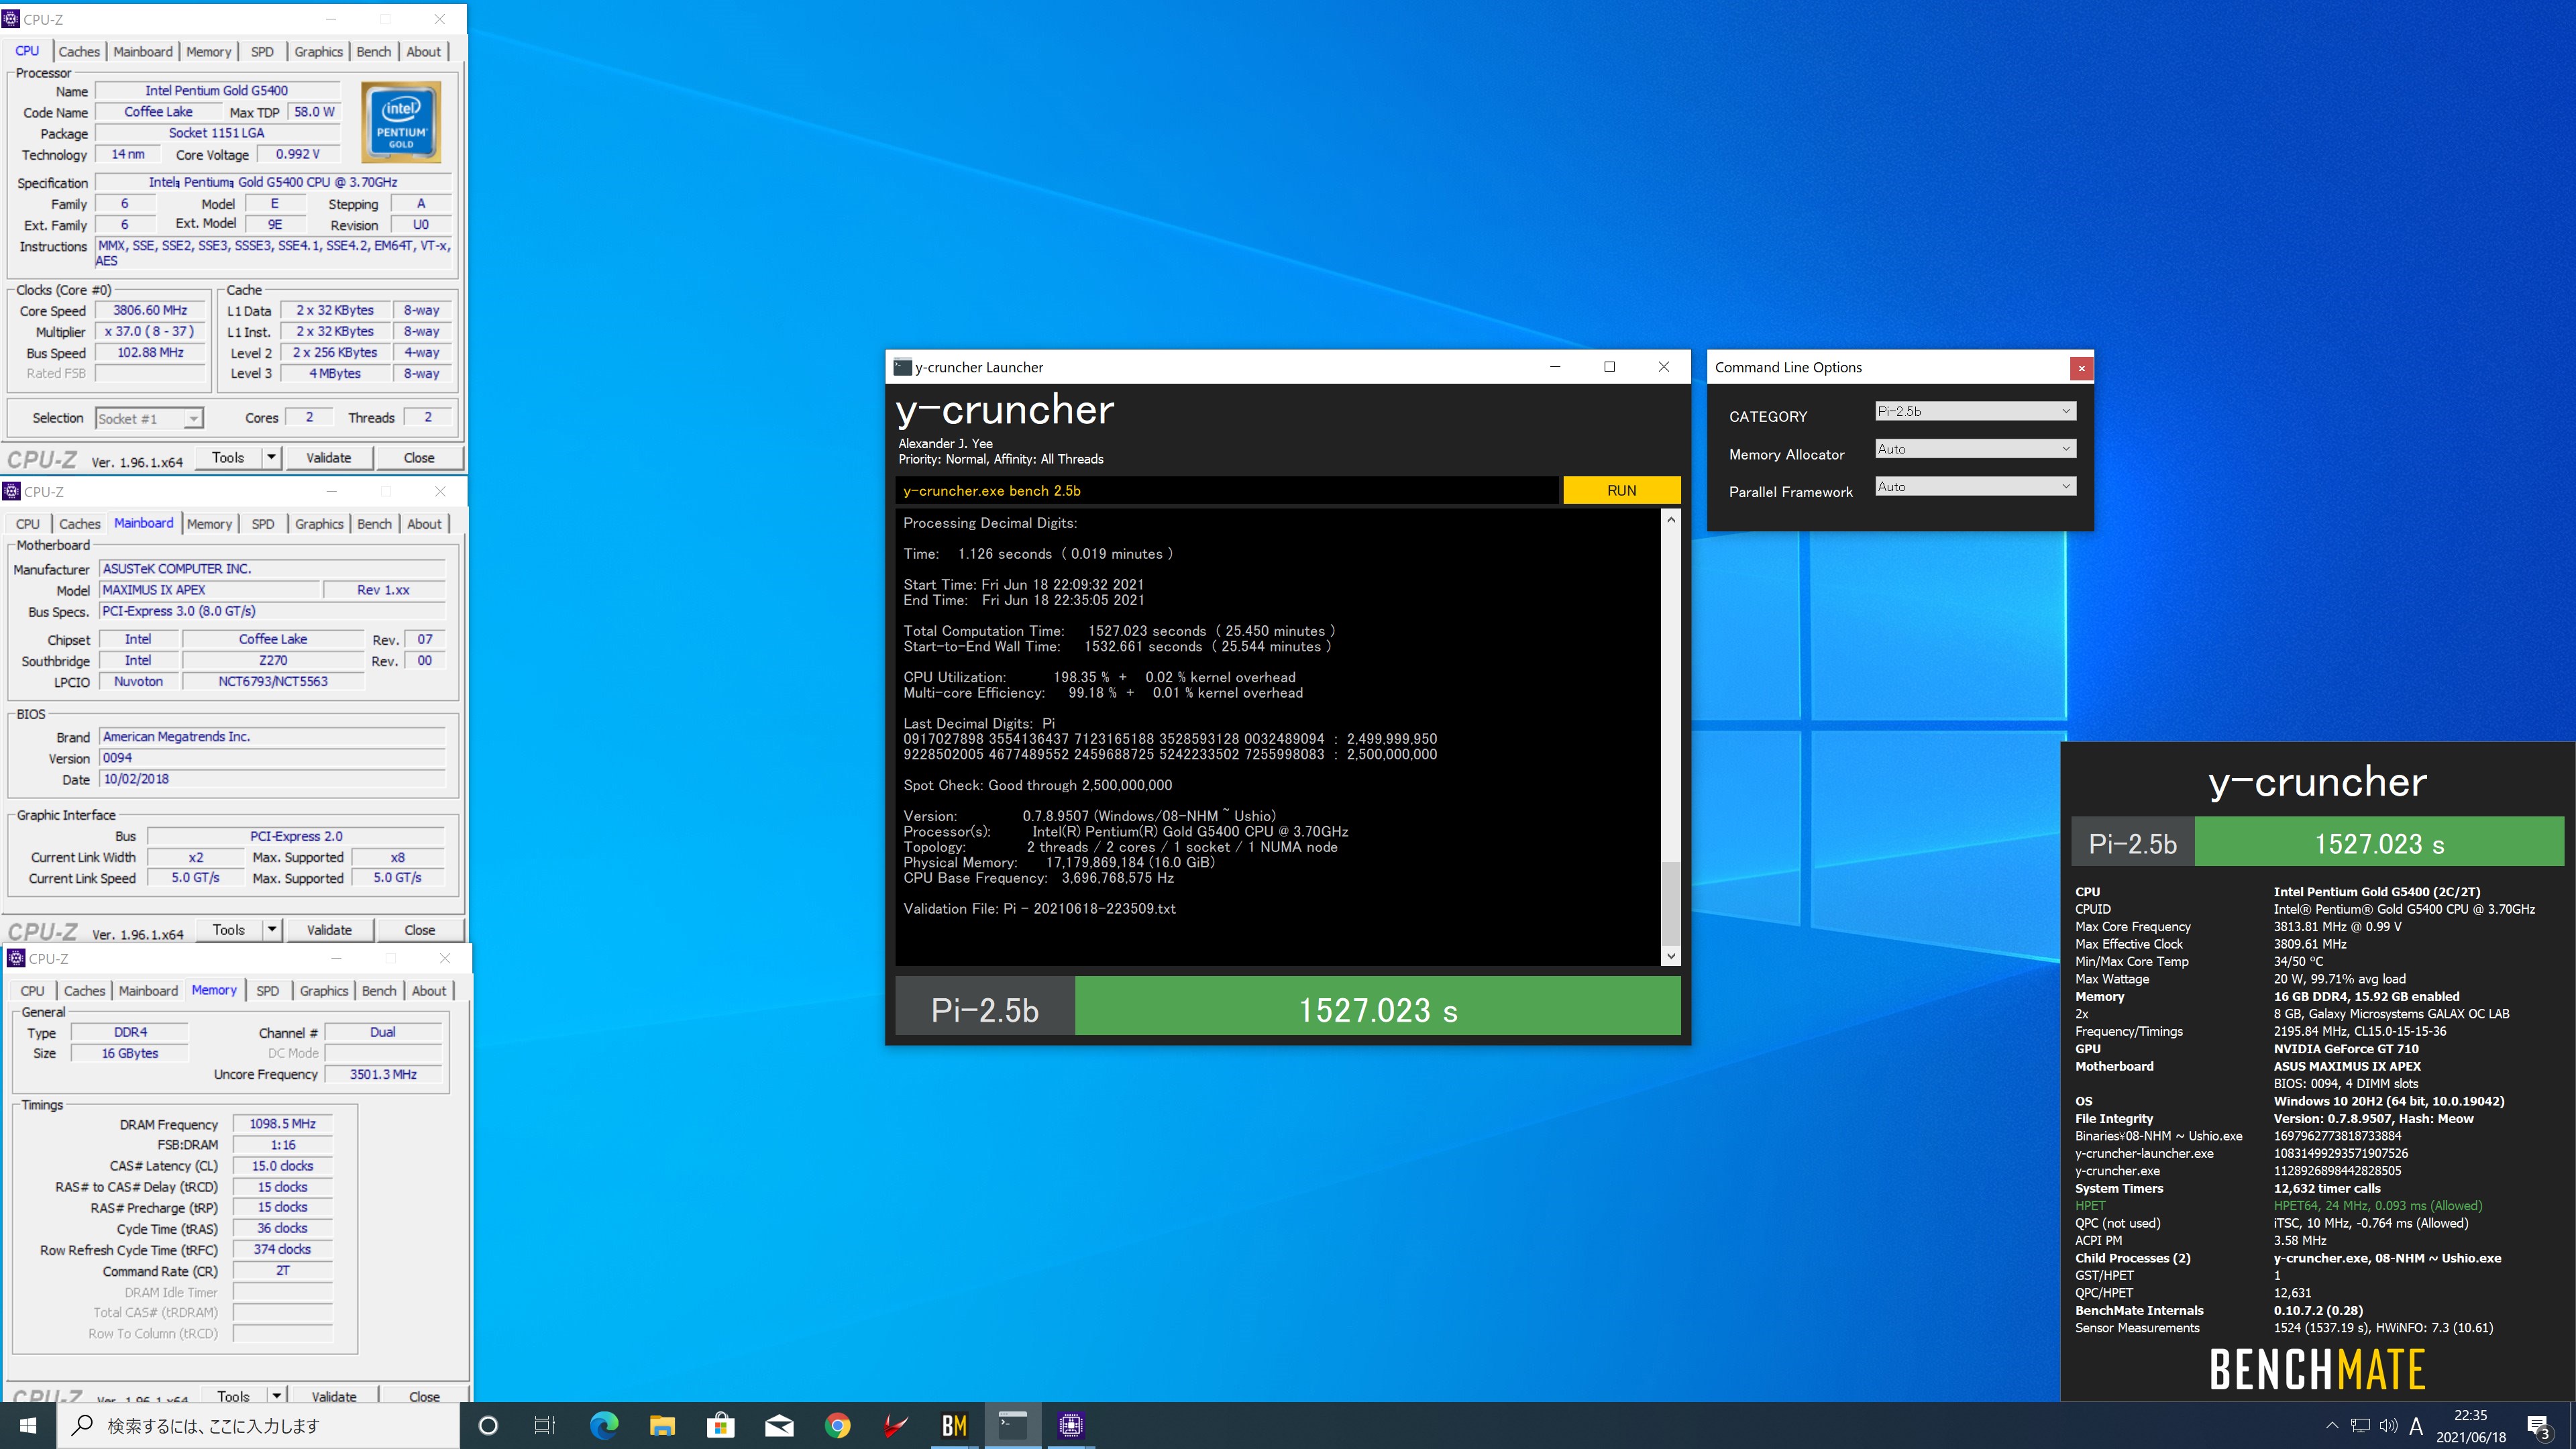Switch to y-cruncher console taskbar icon

click(x=1012, y=1425)
